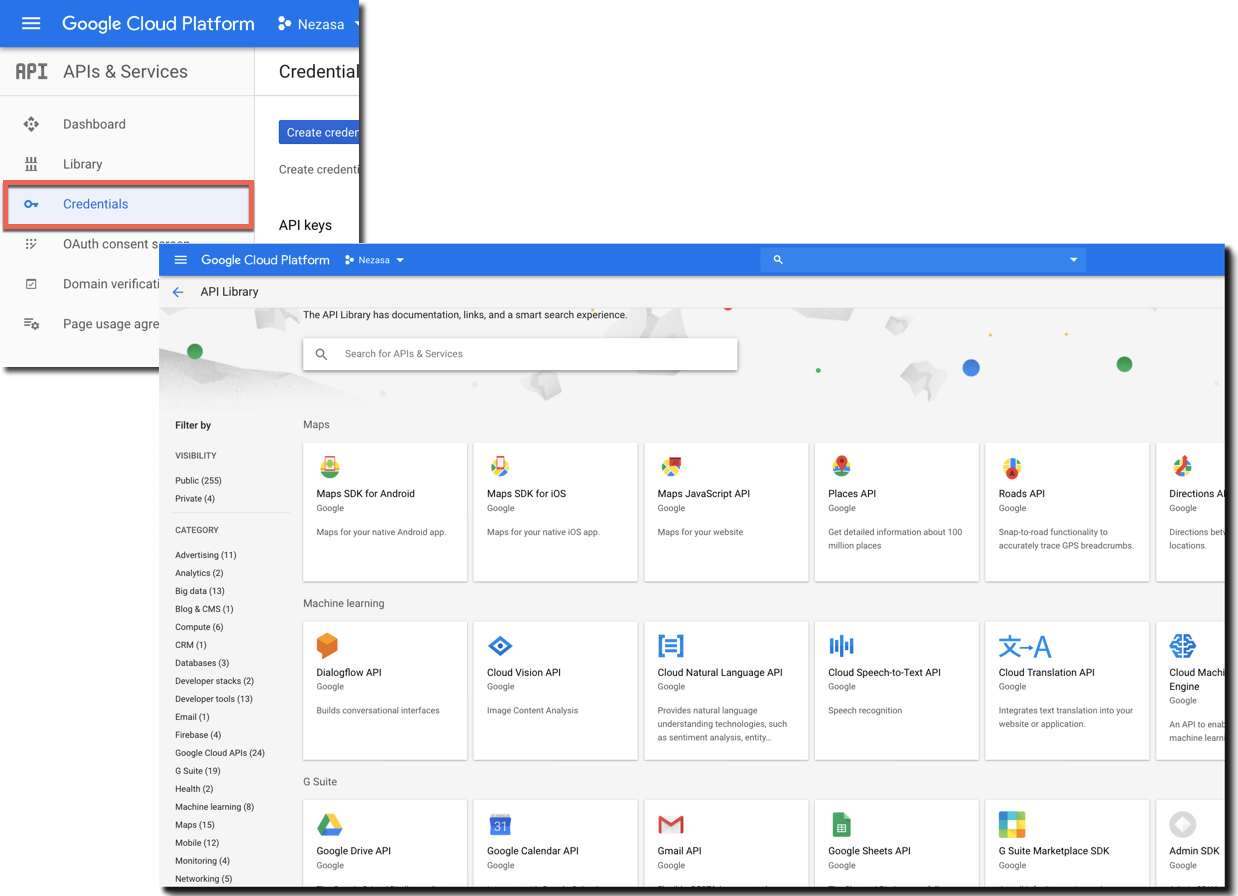Click the Maps SDK for iOS icon

pyautogui.click(x=500, y=466)
